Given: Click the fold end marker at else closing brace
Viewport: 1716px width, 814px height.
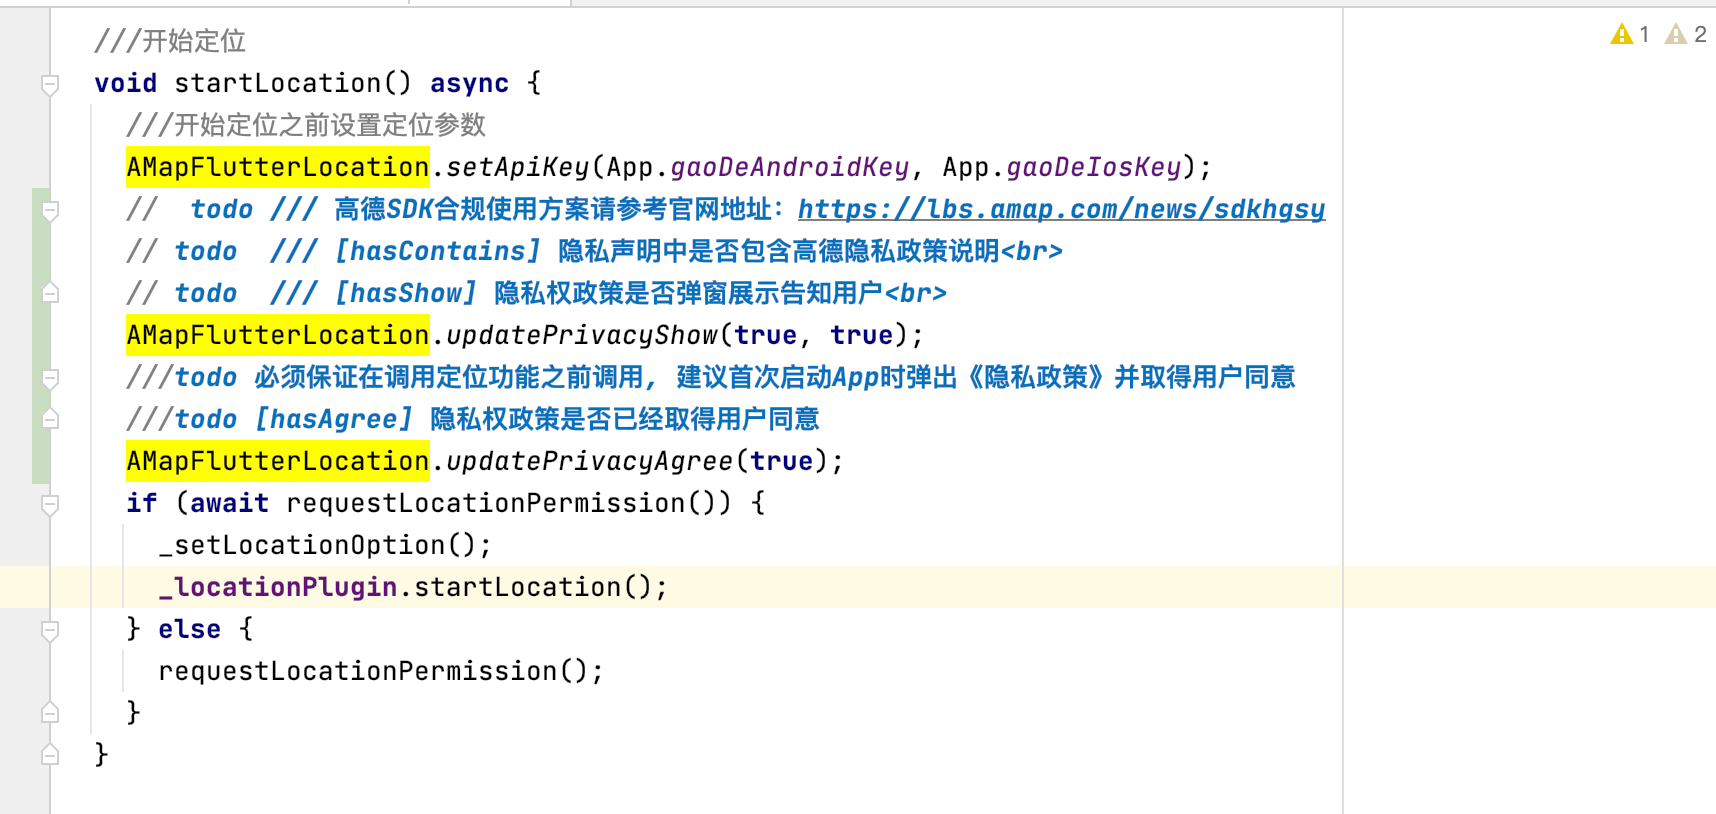Looking at the screenshot, I should coord(50,713).
